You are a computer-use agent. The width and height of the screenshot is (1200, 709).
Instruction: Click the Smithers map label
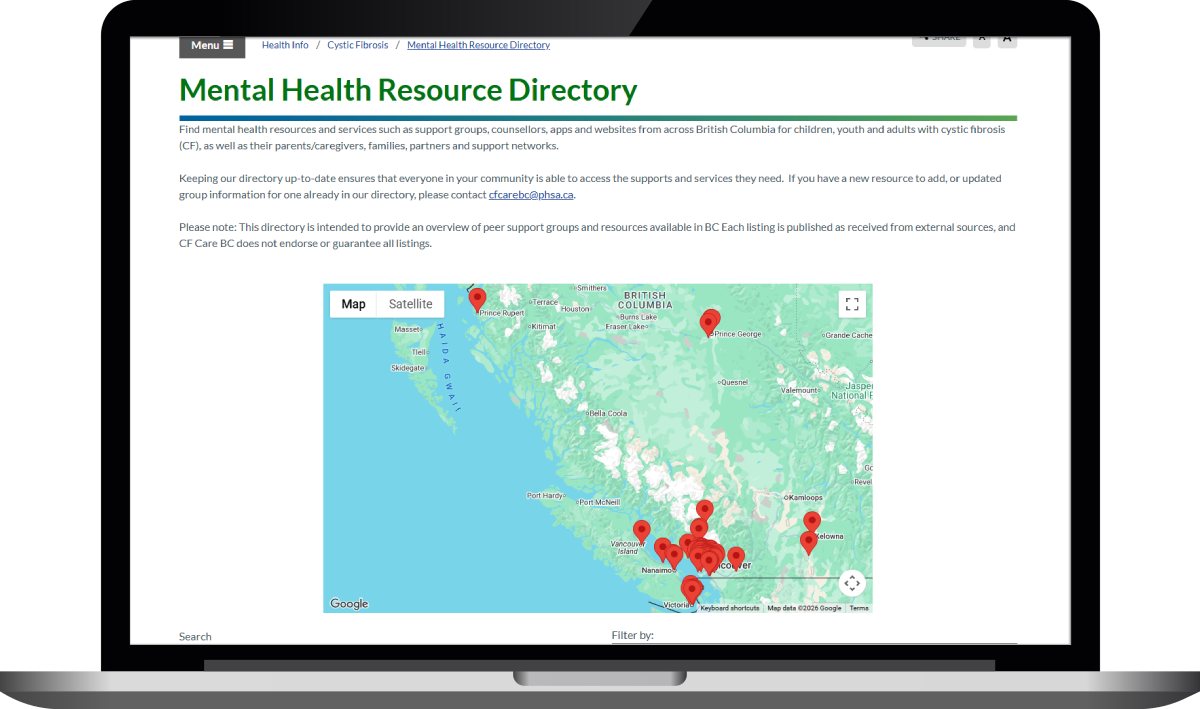click(592, 288)
